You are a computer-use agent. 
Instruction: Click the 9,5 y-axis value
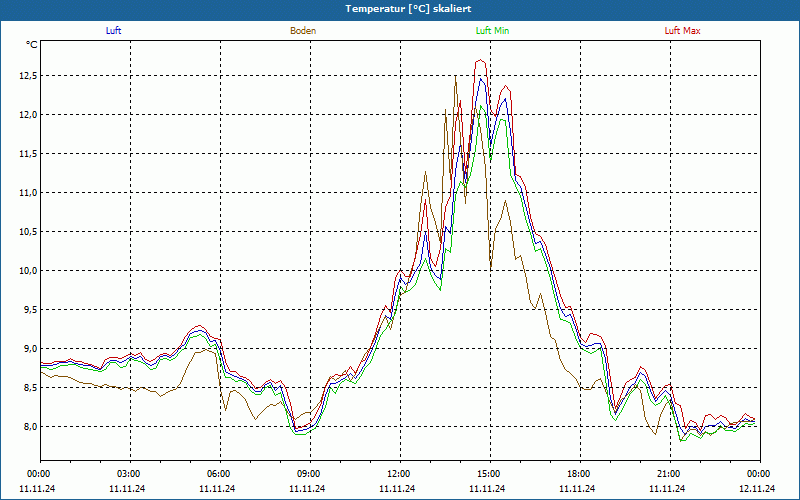(x=31, y=310)
